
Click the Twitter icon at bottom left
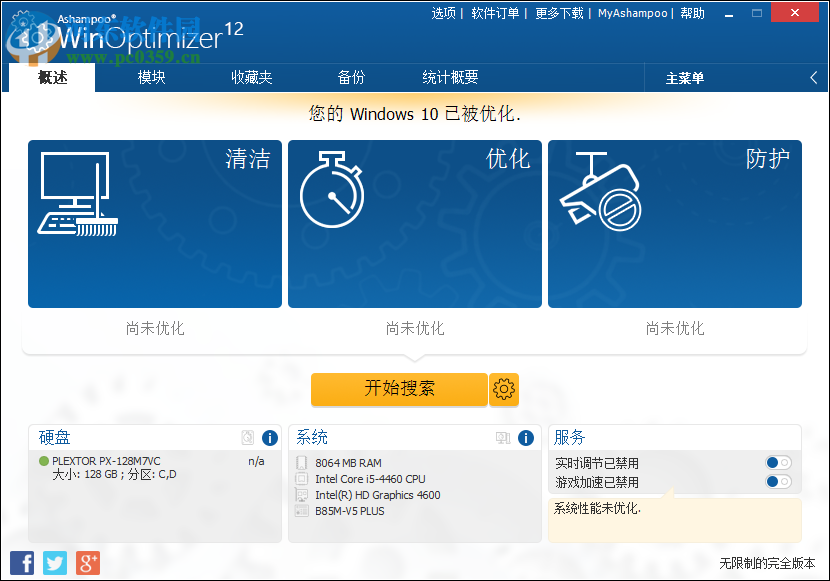click(x=54, y=563)
